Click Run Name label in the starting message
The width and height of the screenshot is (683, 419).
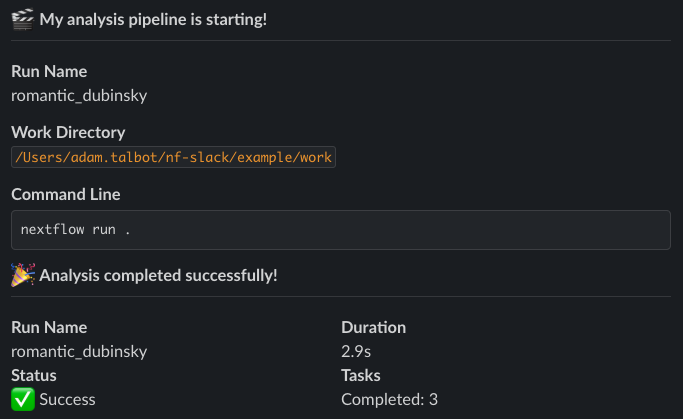[49, 71]
